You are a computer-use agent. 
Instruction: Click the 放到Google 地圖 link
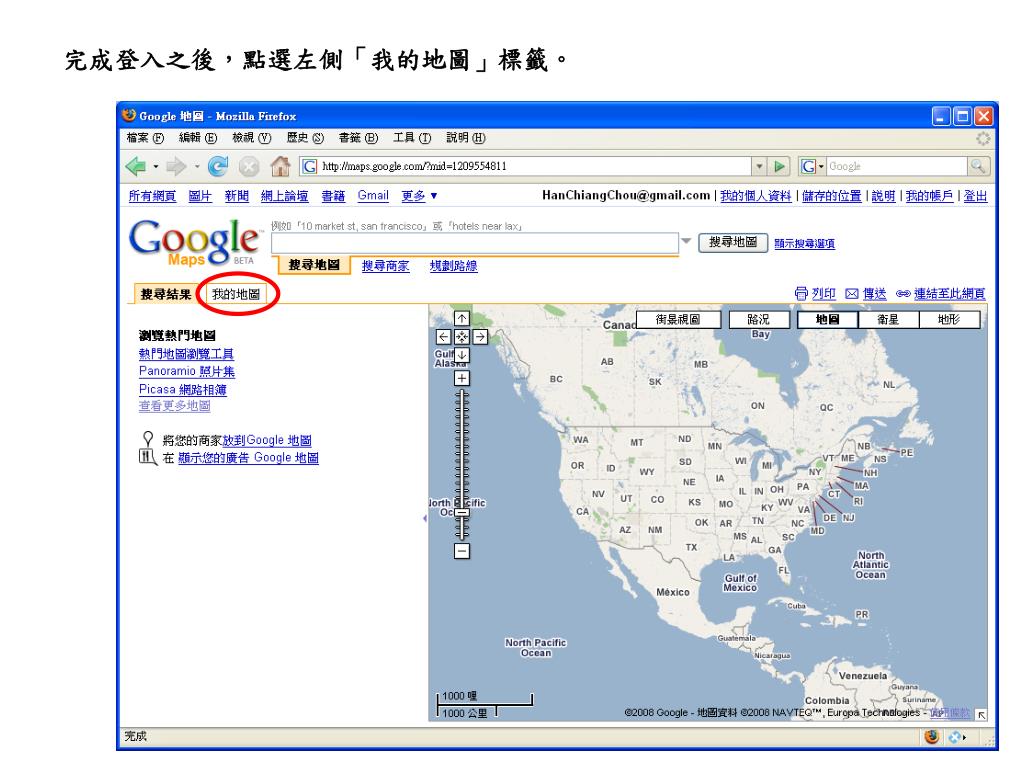click(267, 441)
